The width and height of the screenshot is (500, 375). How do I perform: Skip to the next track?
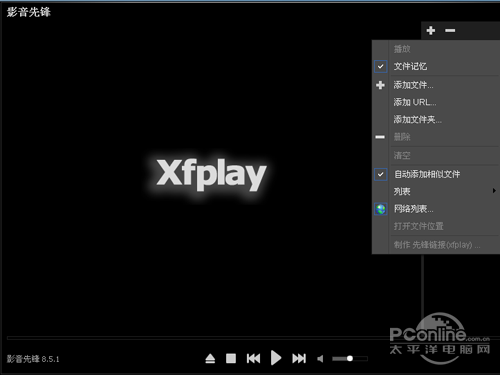[299, 359]
